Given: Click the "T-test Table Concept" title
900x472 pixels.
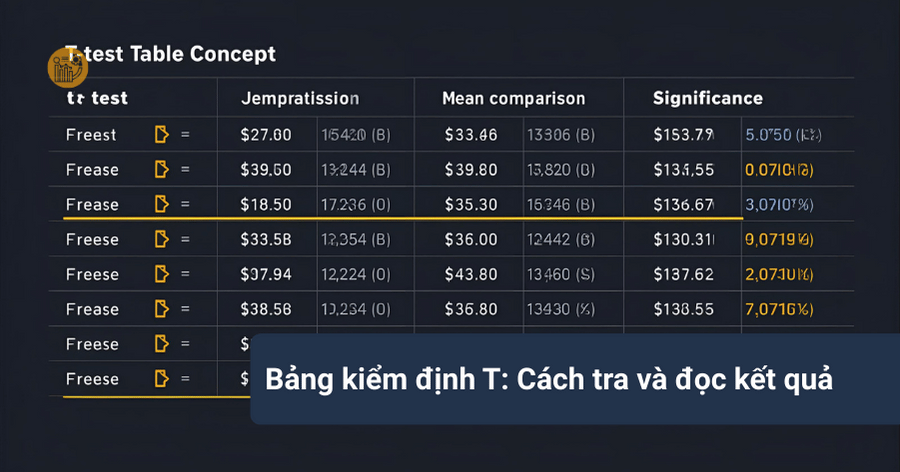Looking at the screenshot, I should coord(170,53).
